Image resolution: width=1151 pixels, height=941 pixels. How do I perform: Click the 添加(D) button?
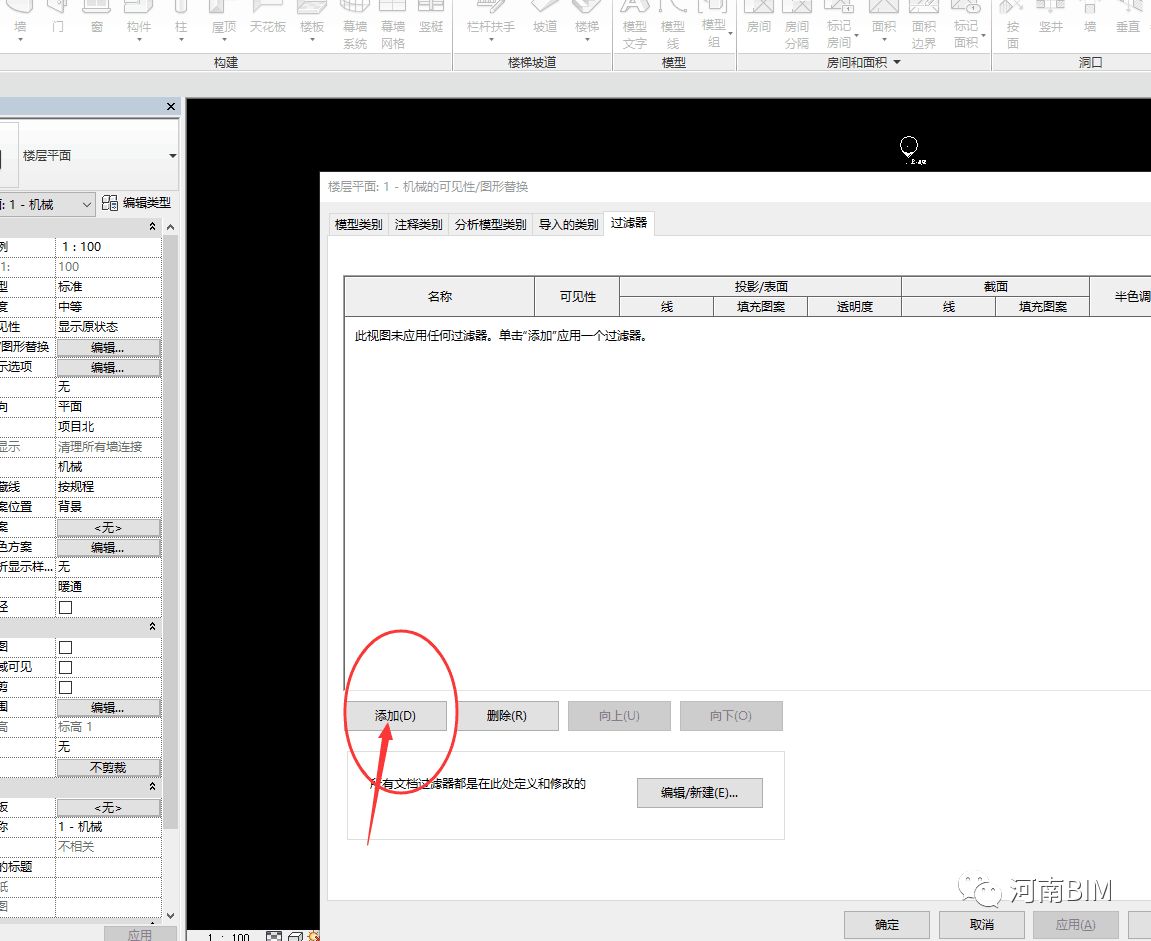(396, 716)
